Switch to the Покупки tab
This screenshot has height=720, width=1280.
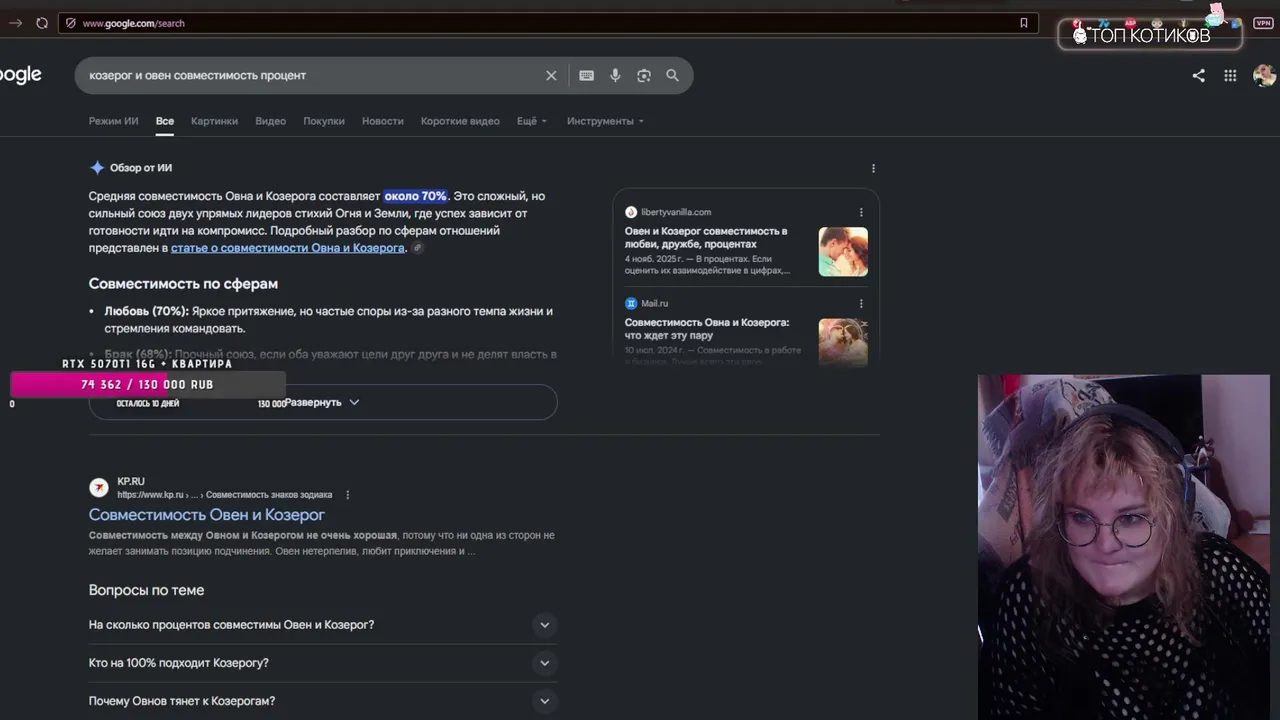click(324, 121)
